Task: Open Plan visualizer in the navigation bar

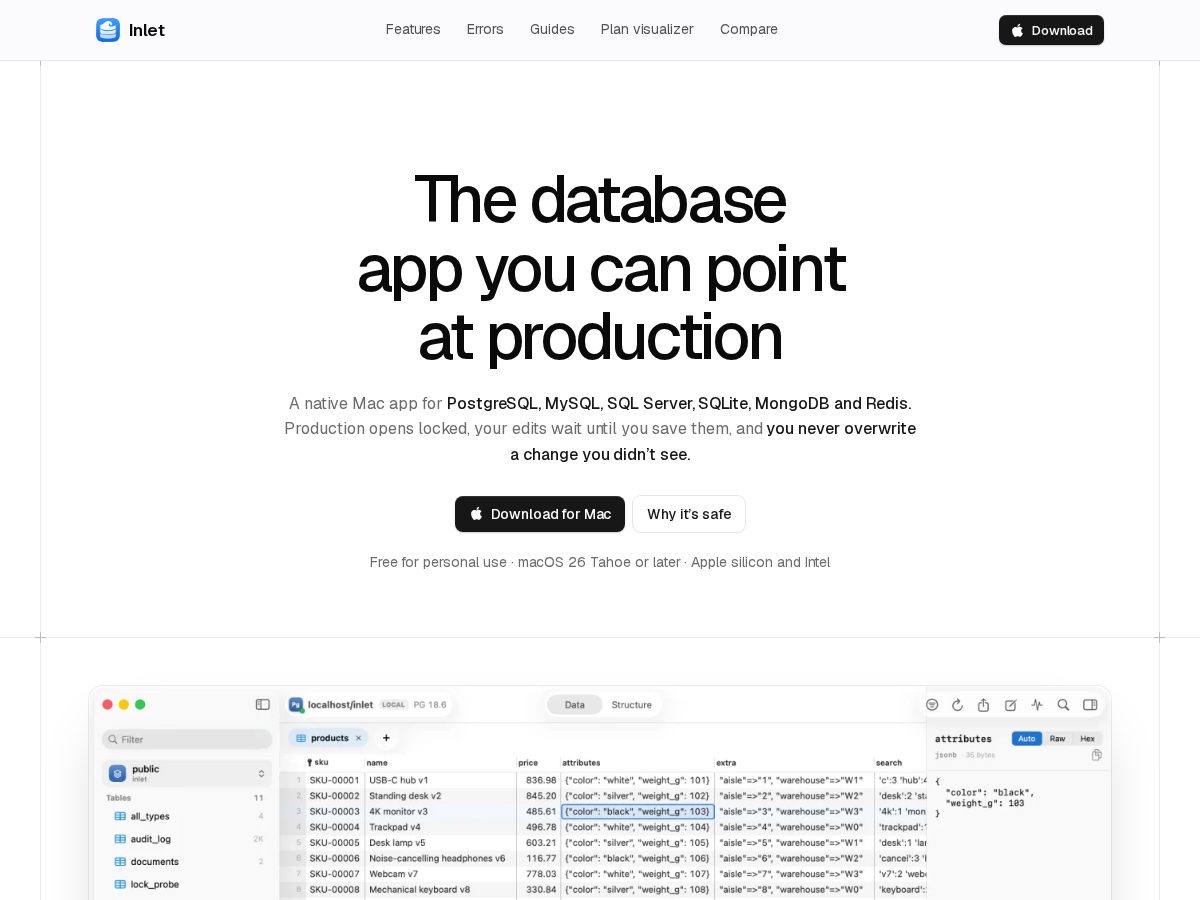Action: [647, 29]
